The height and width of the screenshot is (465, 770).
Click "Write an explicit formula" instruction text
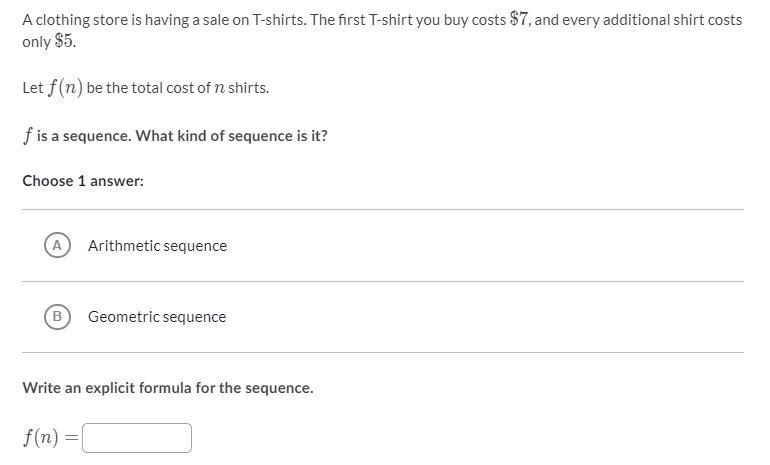(168, 388)
